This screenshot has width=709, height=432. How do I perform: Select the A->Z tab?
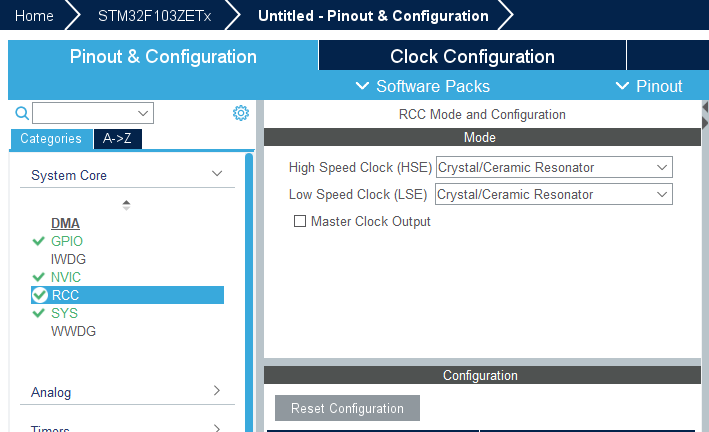point(118,138)
